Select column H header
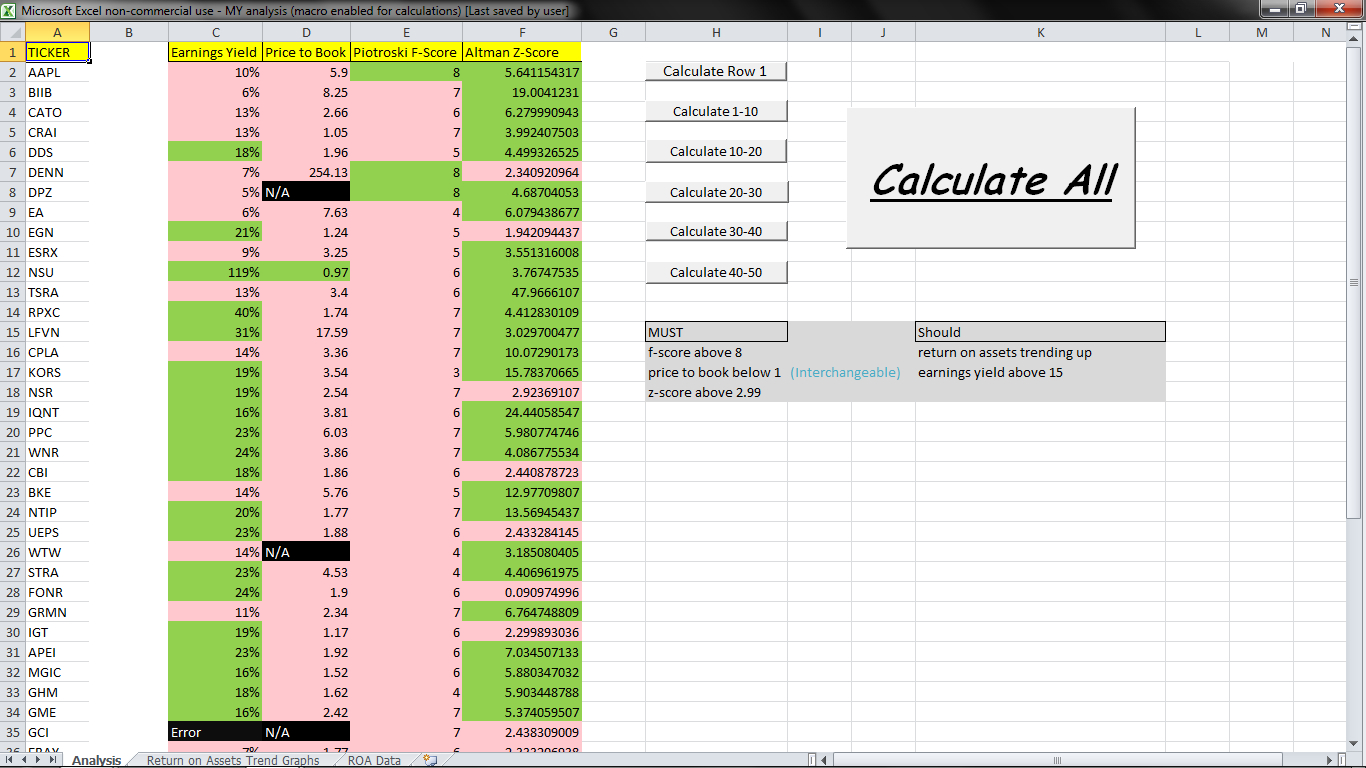 click(x=716, y=33)
